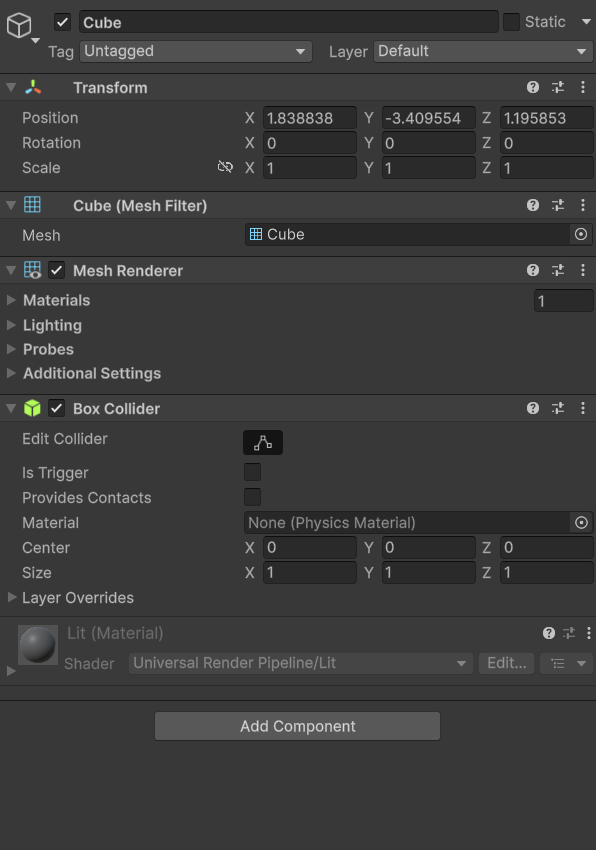Open the Mesh Renderer three-dot context menu
This screenshot has height=850, width=596.
[x=582, y=270]
